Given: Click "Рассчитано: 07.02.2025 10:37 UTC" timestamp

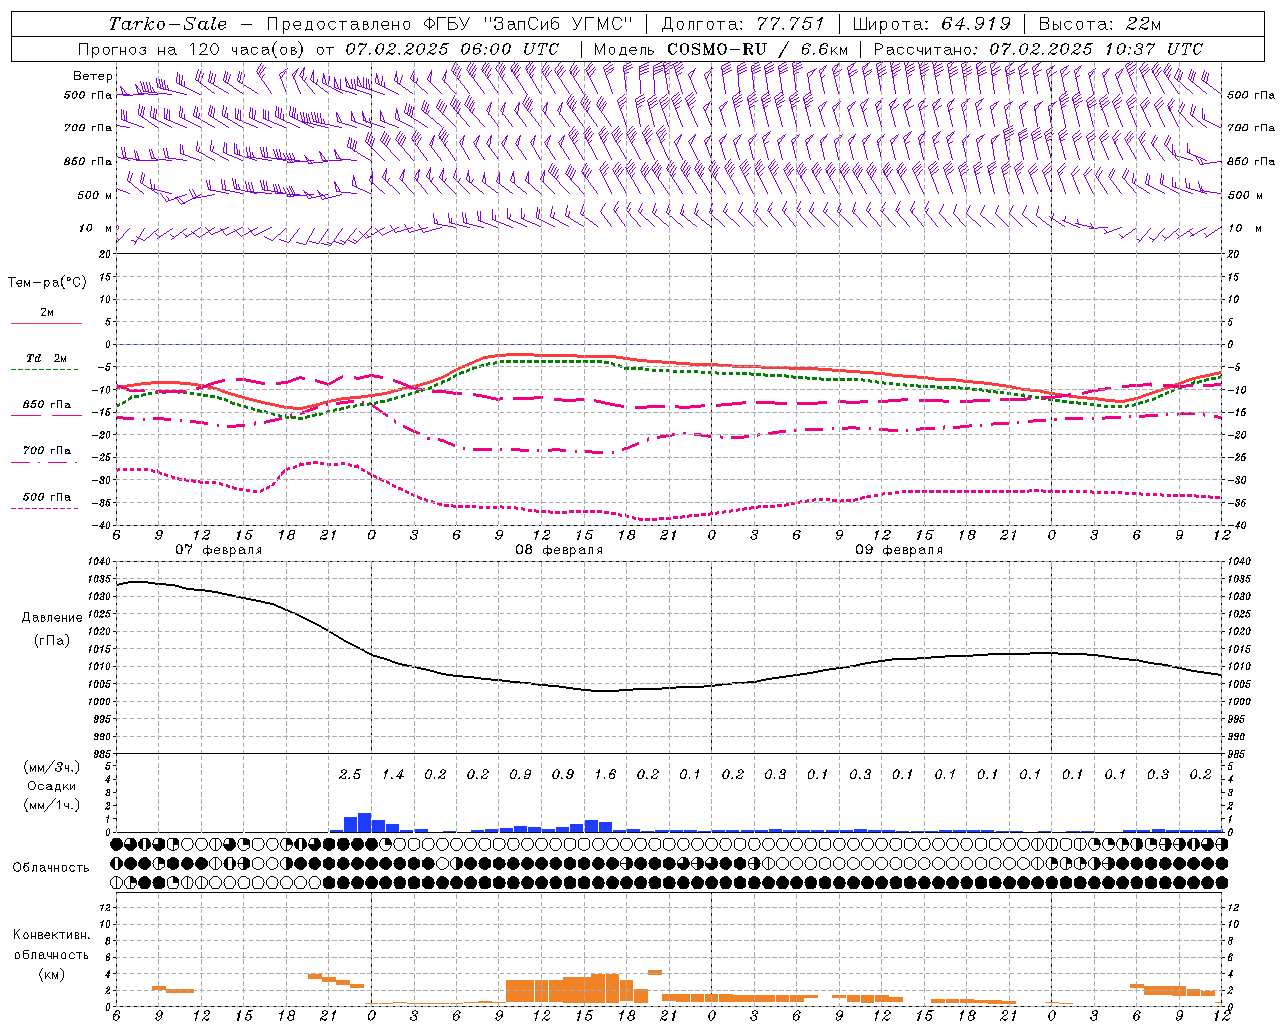Looking at the screenshot, I should tap(1038, 49).
